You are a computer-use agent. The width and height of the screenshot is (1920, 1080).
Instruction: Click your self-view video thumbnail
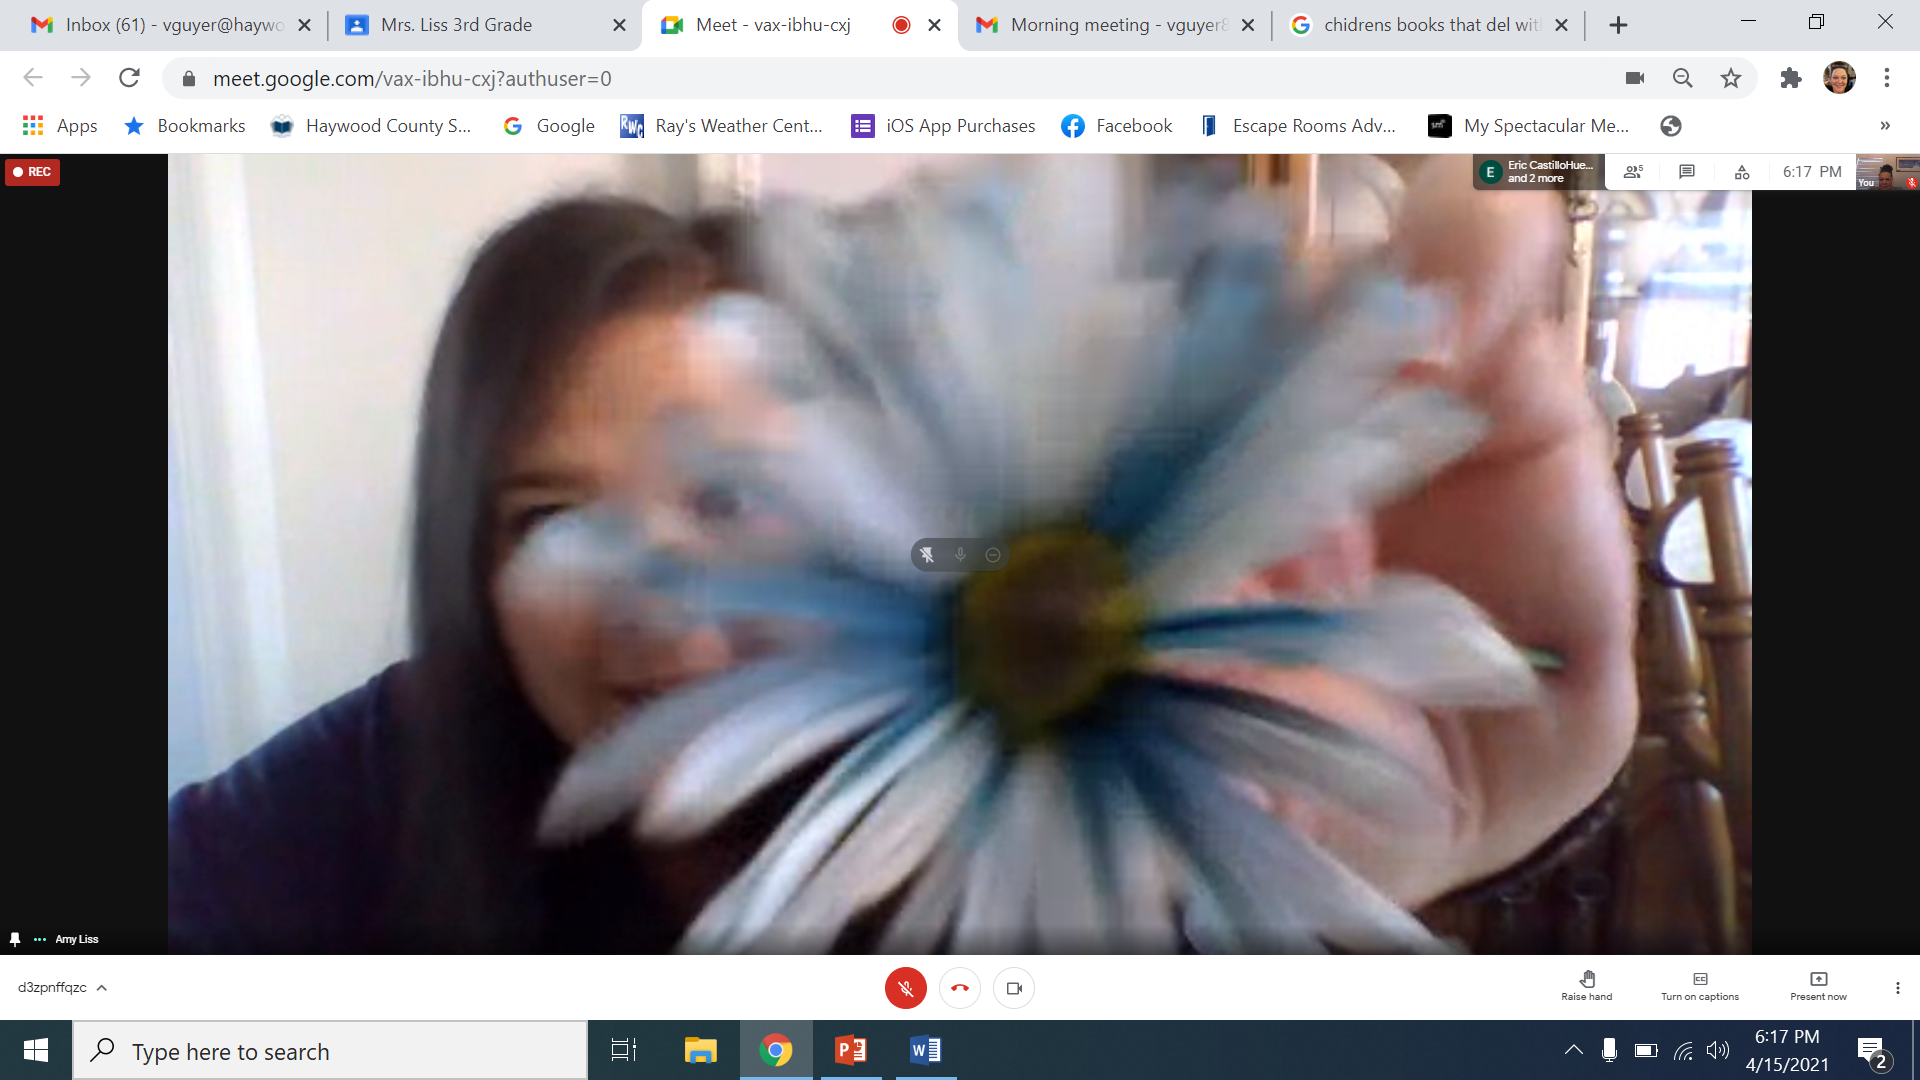pos(1886,172)
